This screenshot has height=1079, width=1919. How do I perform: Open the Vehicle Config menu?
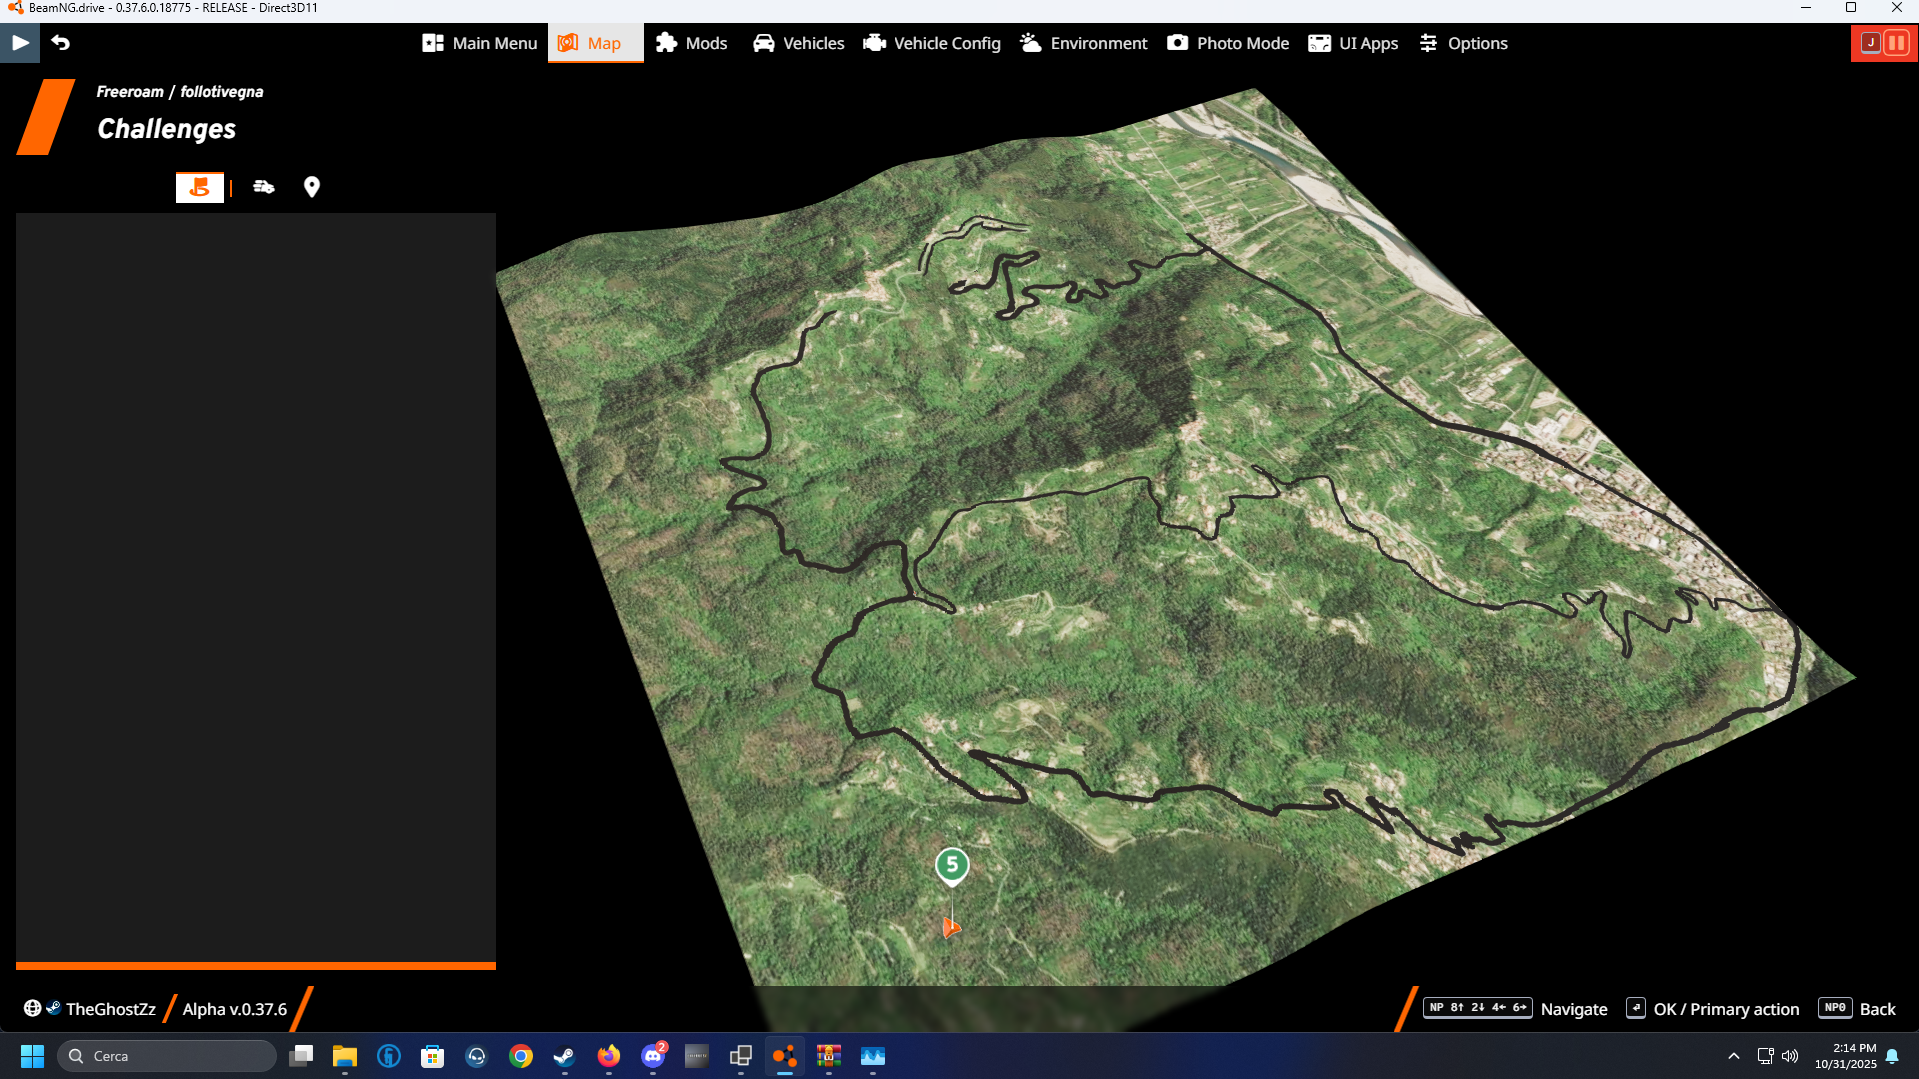930,43
